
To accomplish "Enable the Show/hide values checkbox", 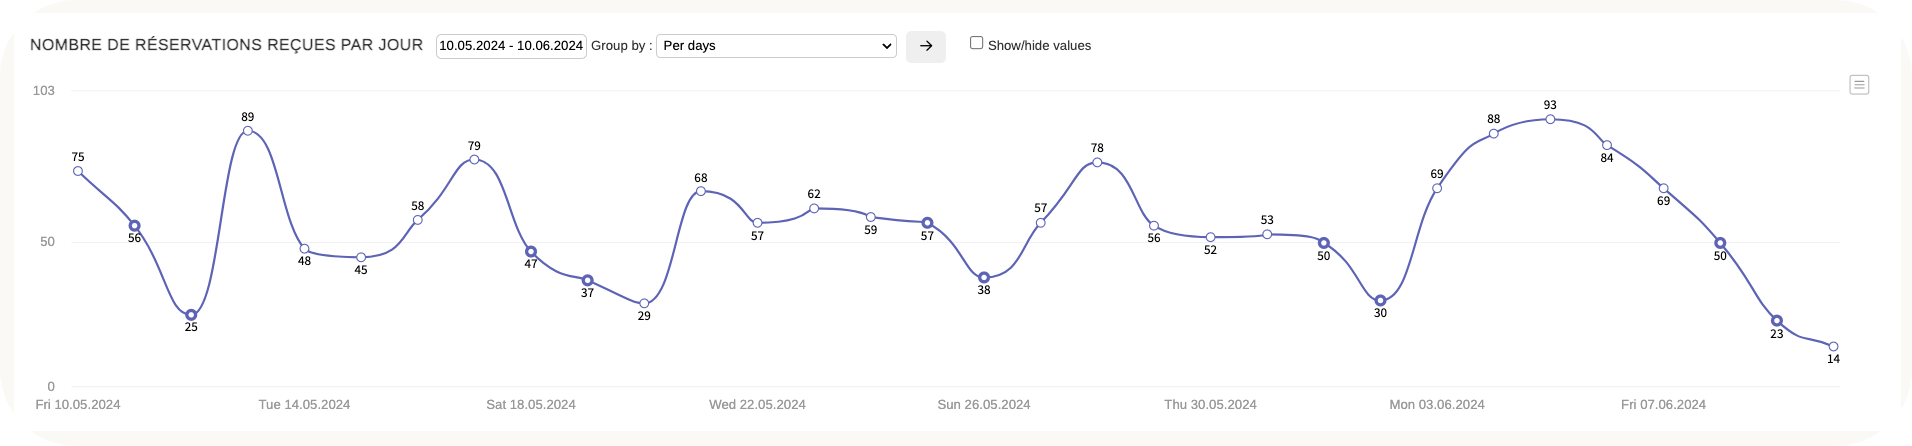I will click(977, 43).
